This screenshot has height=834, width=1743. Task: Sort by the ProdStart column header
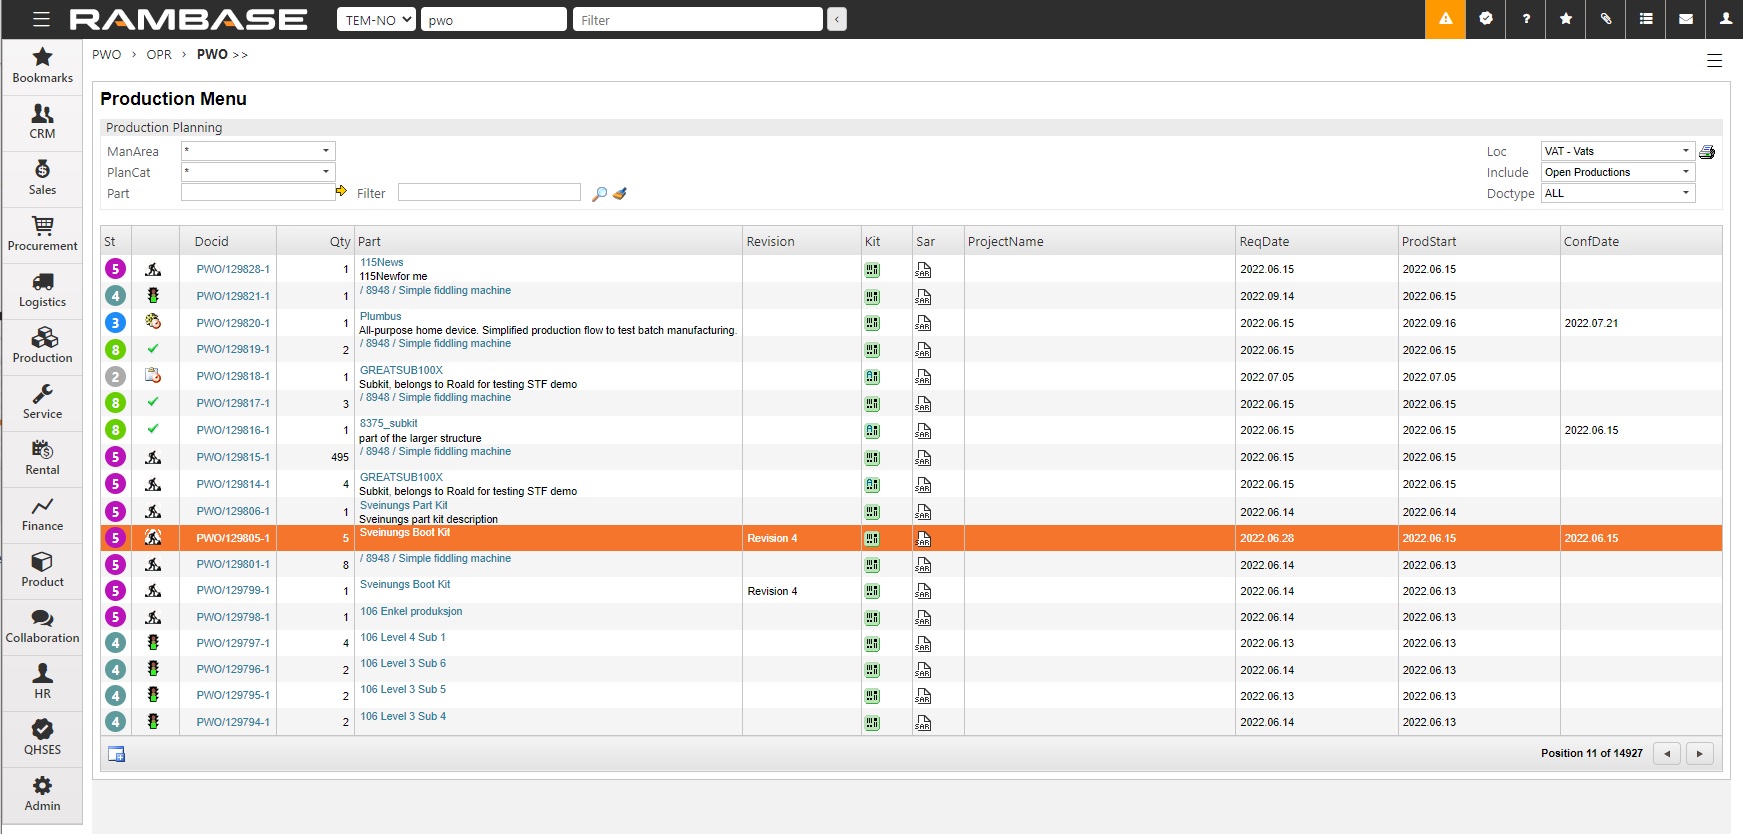(x=1429, y=241)
